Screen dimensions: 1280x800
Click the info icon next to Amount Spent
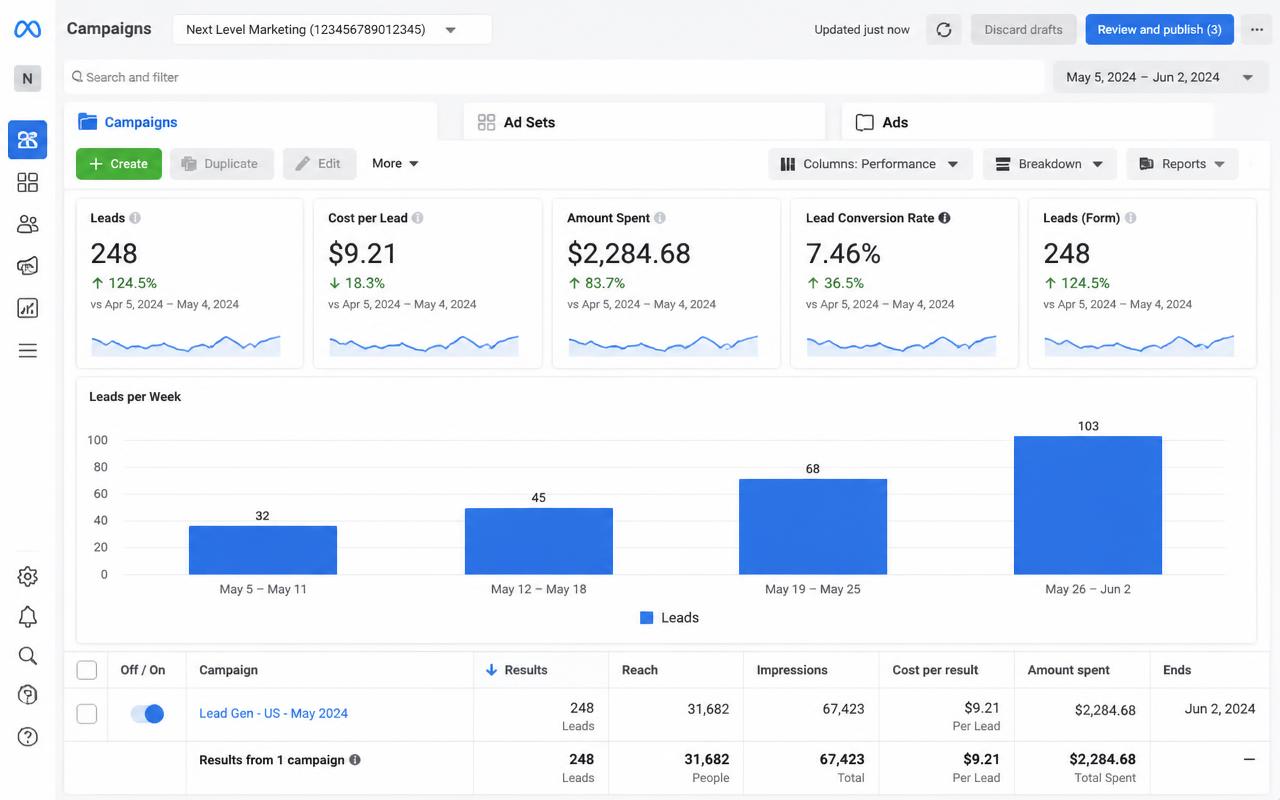pos(659,218)
